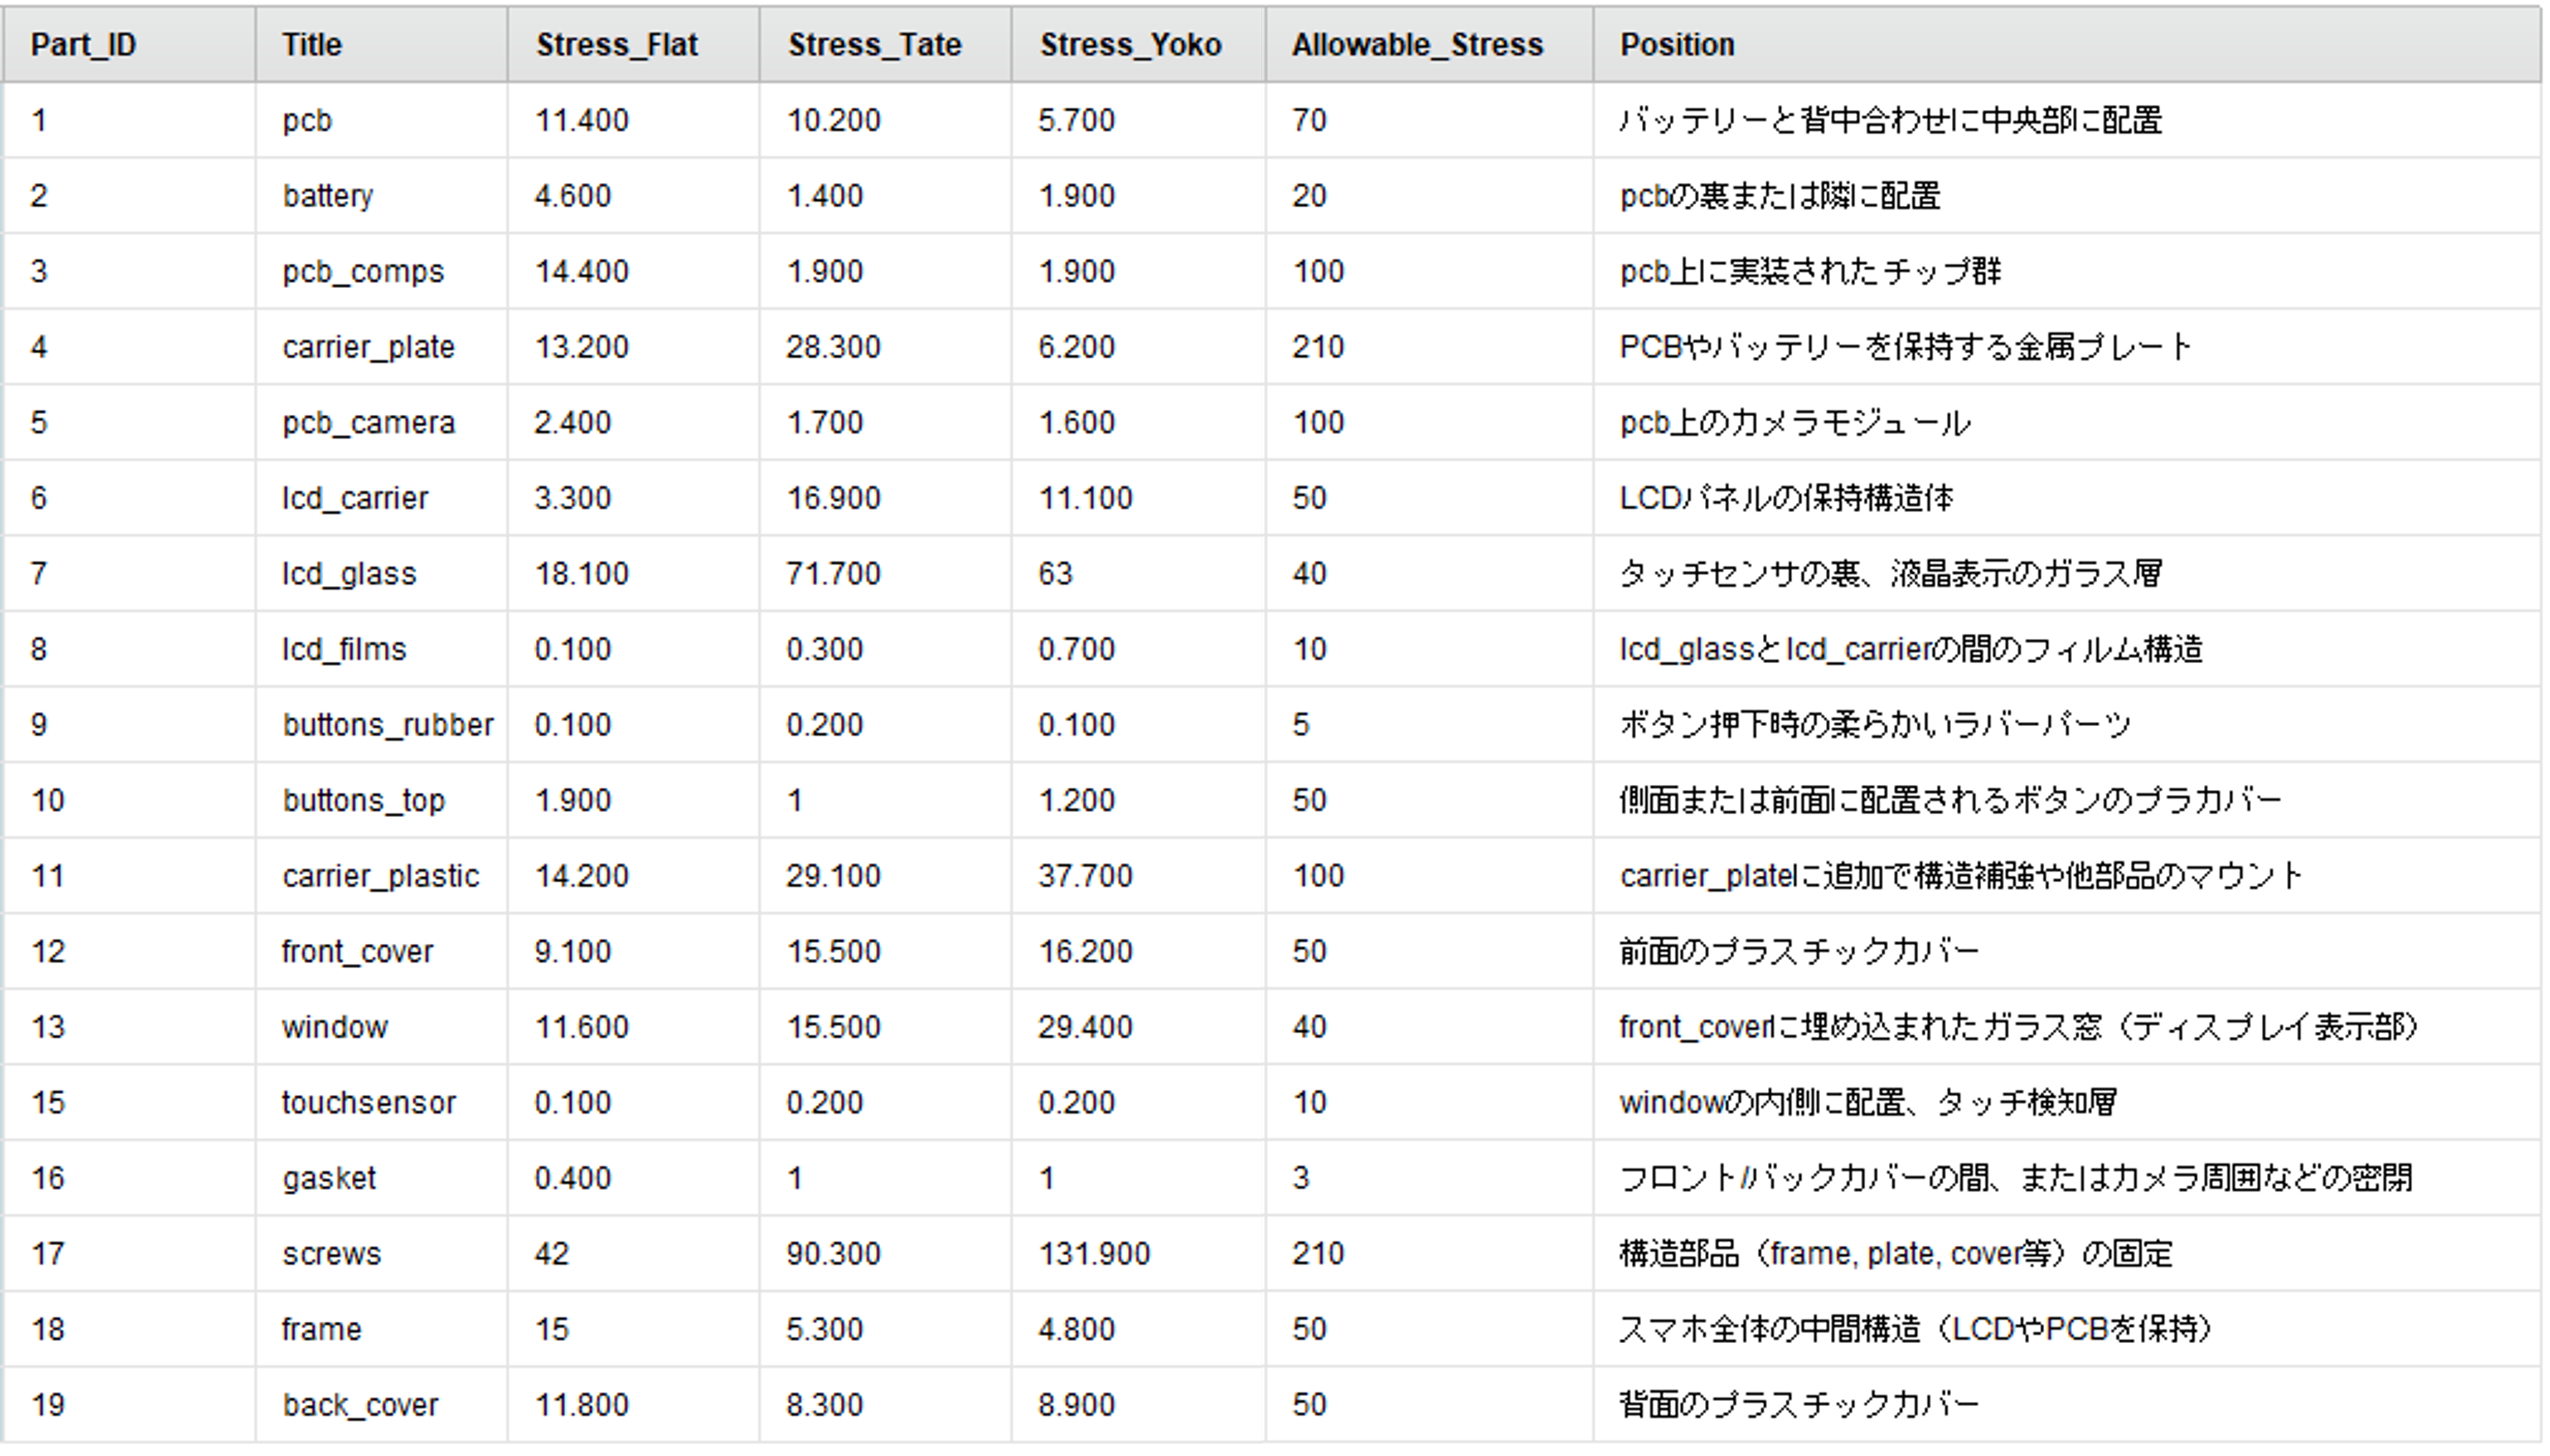The width and height of the screenshot is (2550, 1456).
Task: Select the 'pcb' title cell
Action: tap(381, 120)
